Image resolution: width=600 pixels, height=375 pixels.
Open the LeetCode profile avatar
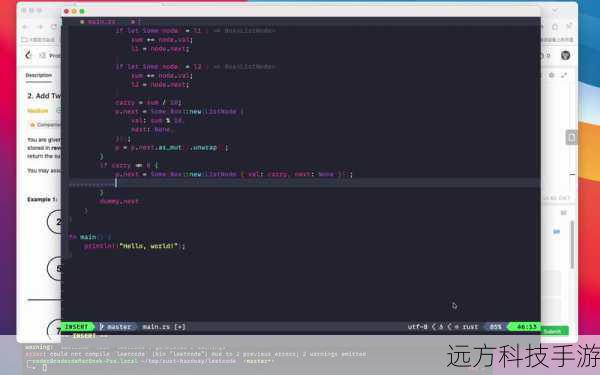[x=566, y=55]
